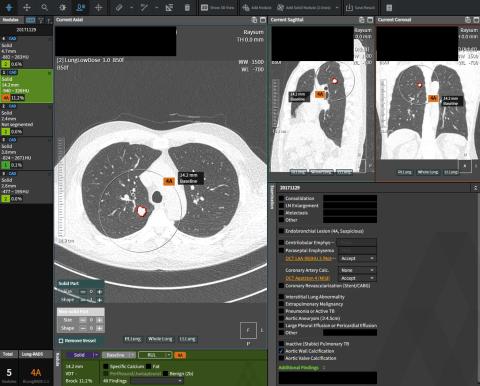Click Whole Lung button under axial view
This screenshot has height=386, width=480.
point(160,339)
